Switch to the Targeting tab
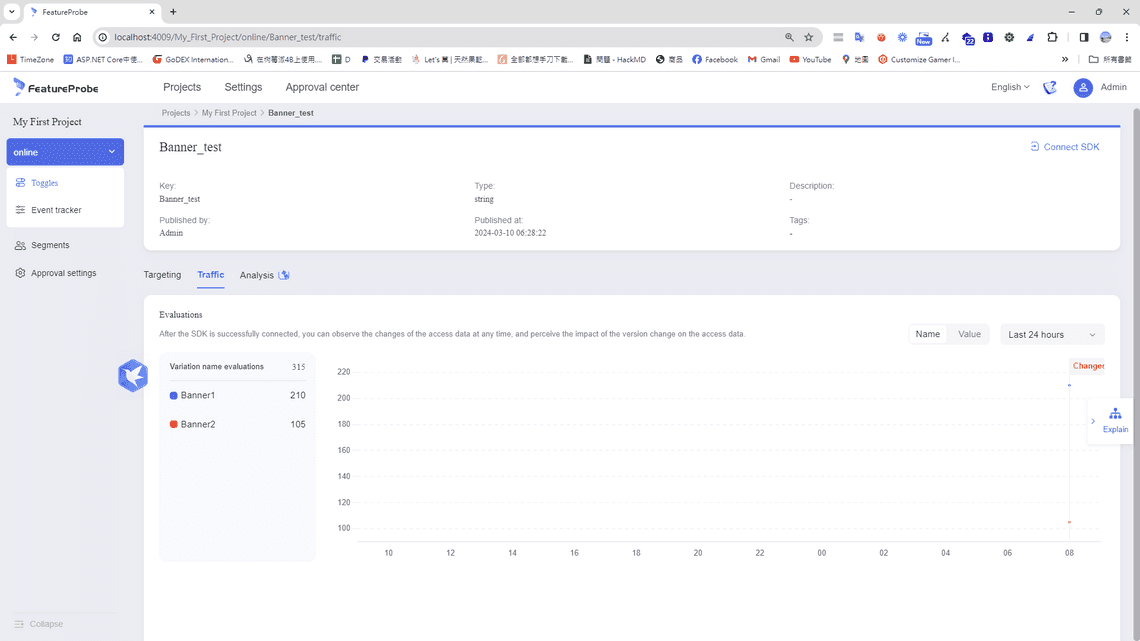Viewport: 1140px width, 641px height. pos(162,275)
